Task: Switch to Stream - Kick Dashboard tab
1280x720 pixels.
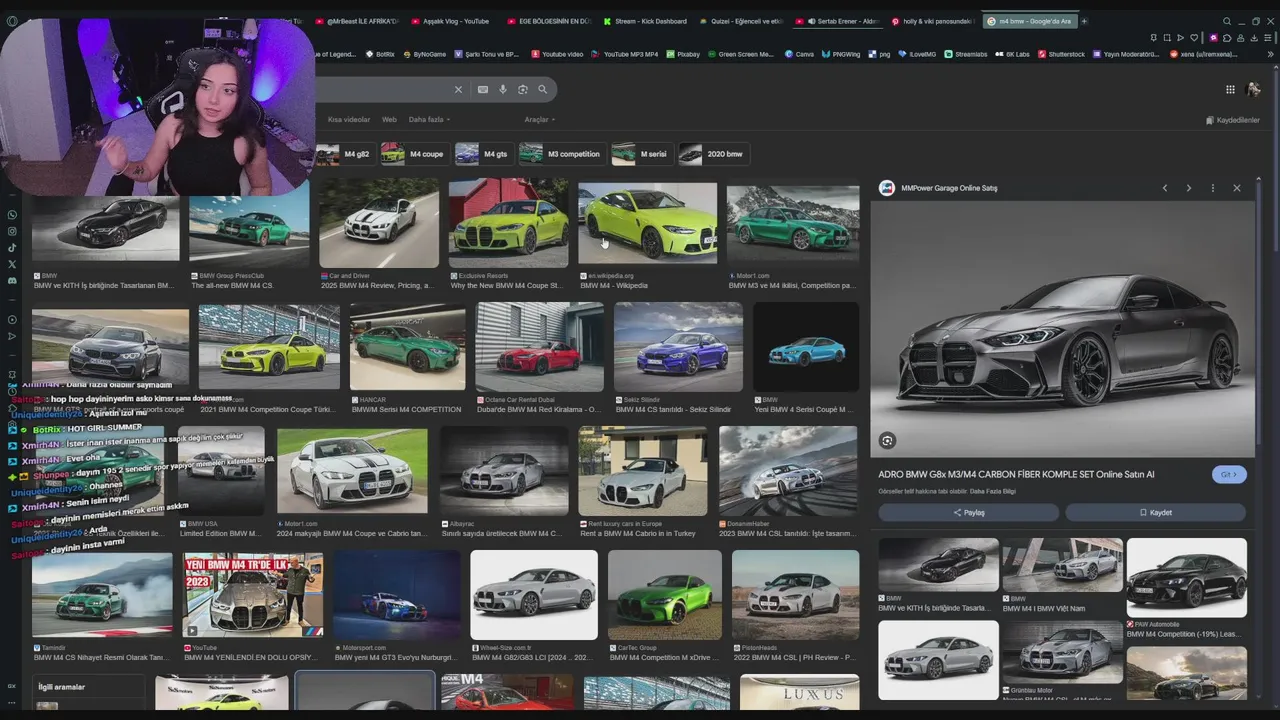Action: (645, 21)
